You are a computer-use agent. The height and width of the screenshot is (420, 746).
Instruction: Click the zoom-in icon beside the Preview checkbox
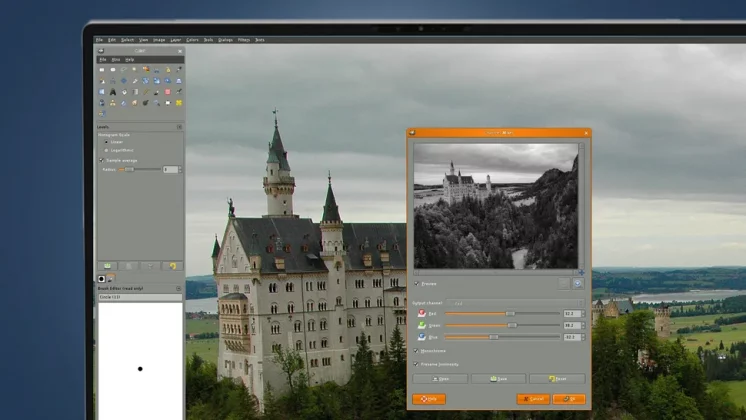(578, 284)
